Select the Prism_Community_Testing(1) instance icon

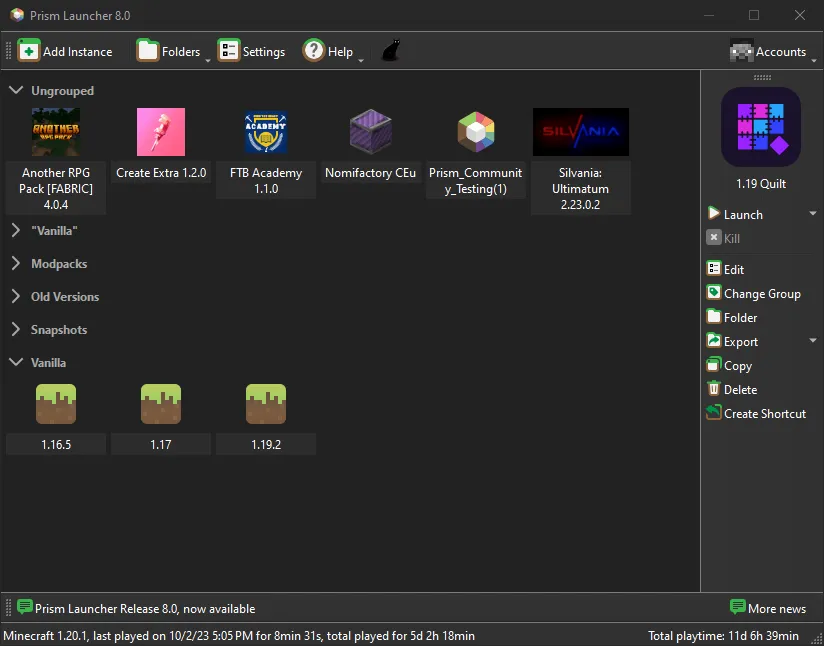tap(476, 132)
